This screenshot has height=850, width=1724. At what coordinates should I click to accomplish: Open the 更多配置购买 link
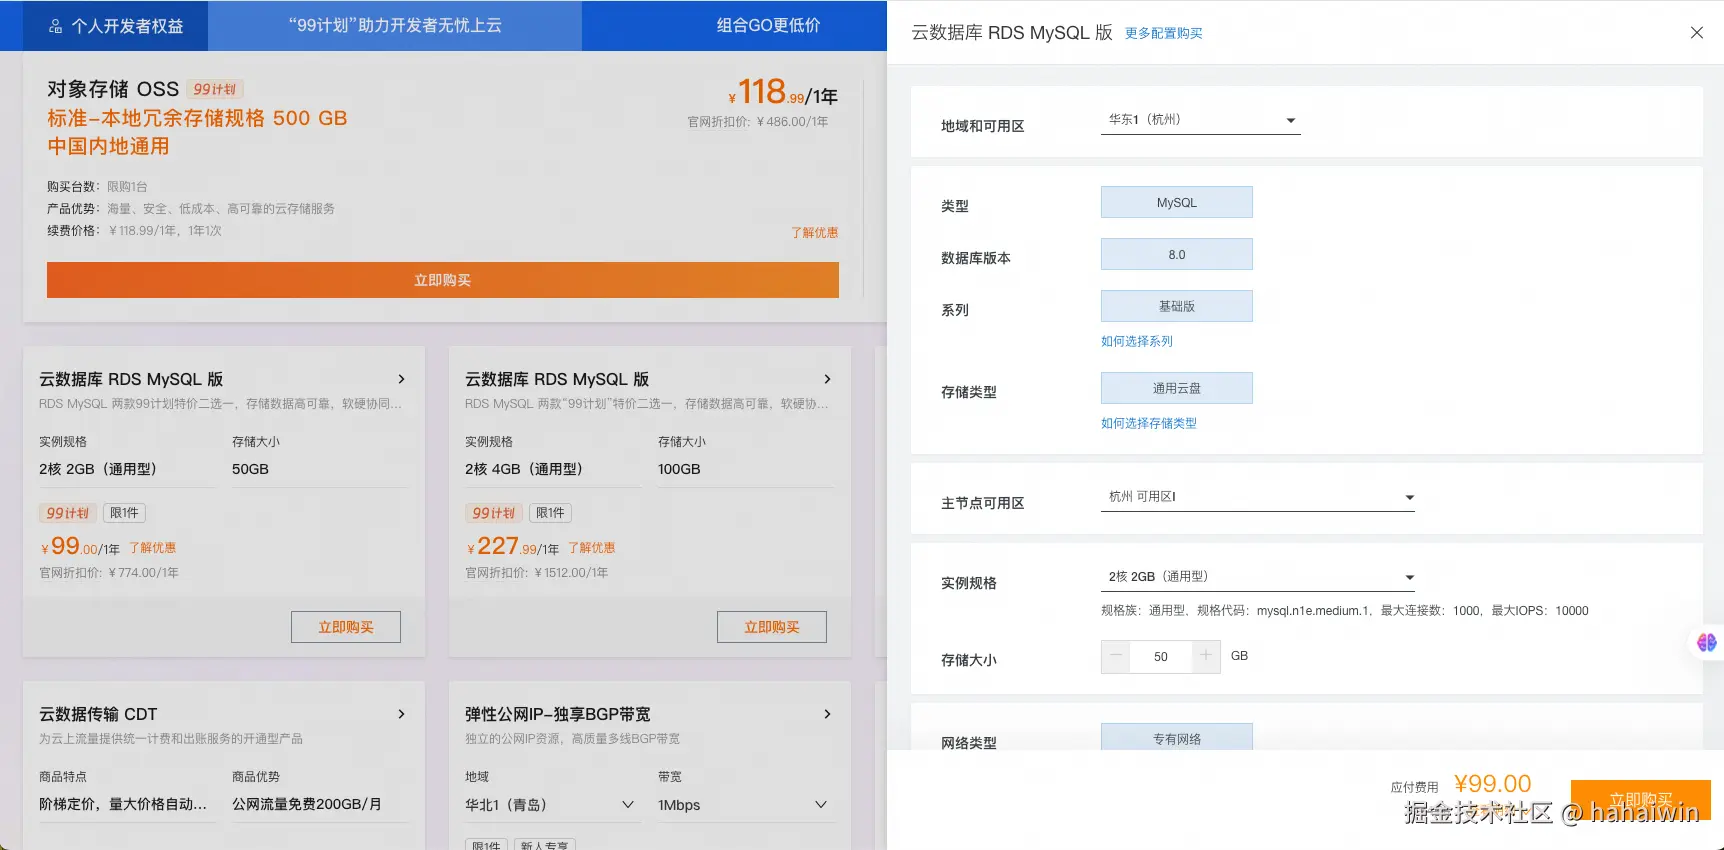click(1164, 33)
